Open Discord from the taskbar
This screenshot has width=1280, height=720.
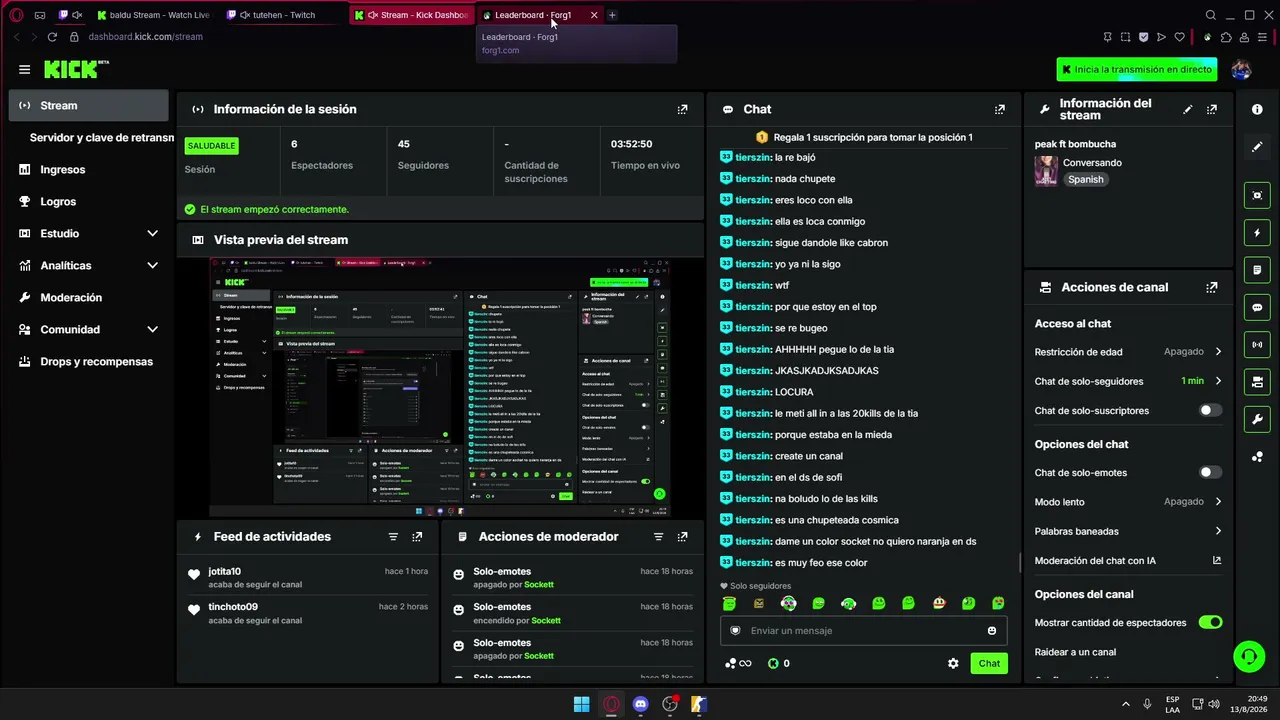click(x=641, y=704)
